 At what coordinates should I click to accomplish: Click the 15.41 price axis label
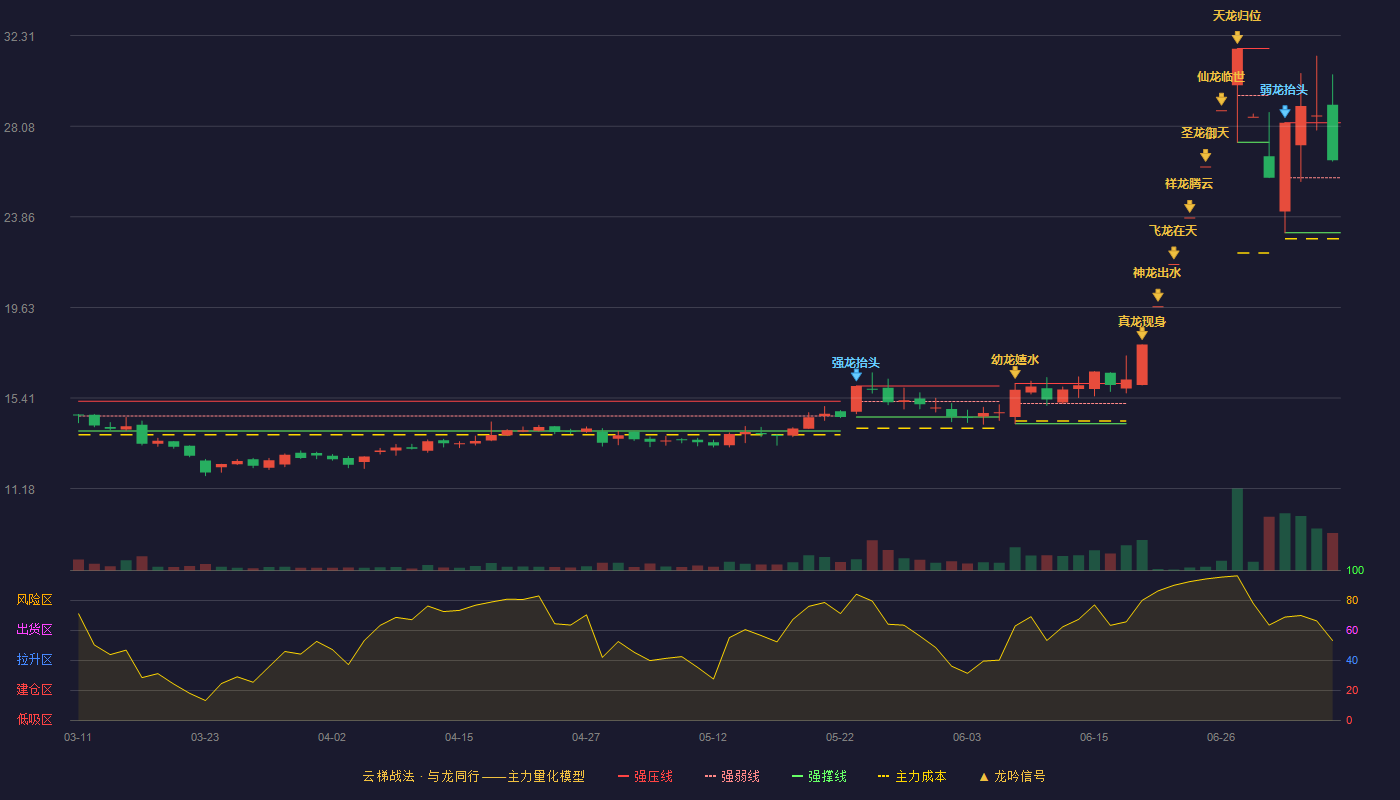pyautogui.click(x=20, y=398)
